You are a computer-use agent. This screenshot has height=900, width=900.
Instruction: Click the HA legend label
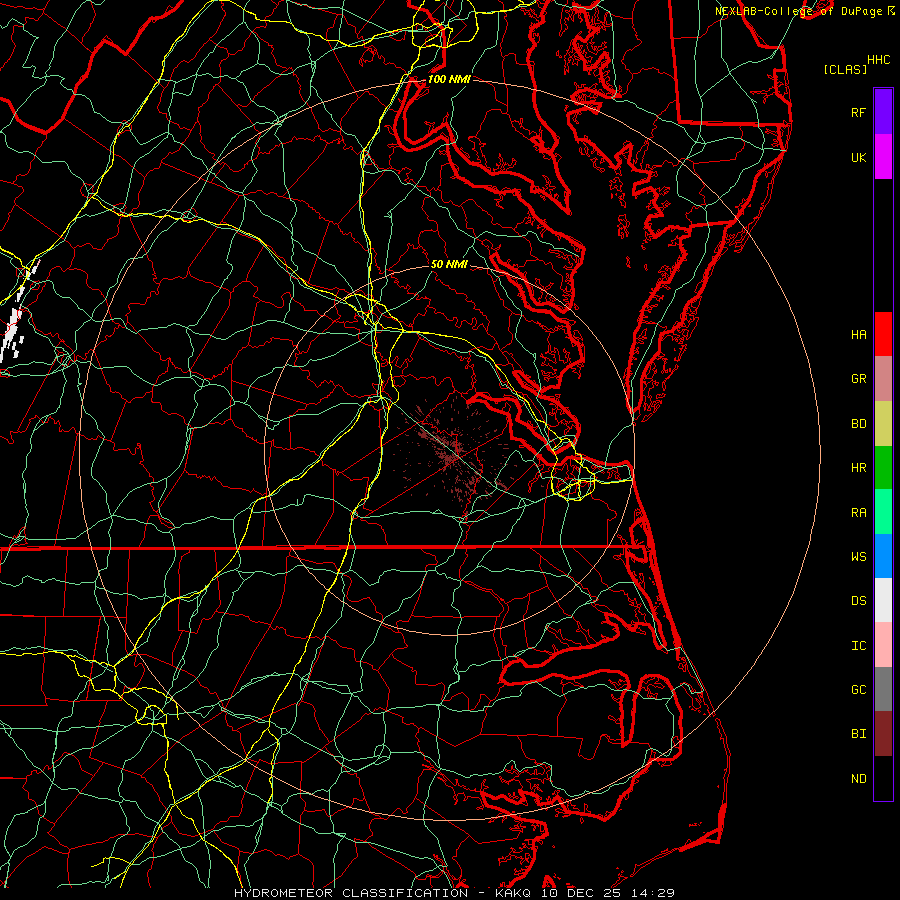click(x=858, y=335)
